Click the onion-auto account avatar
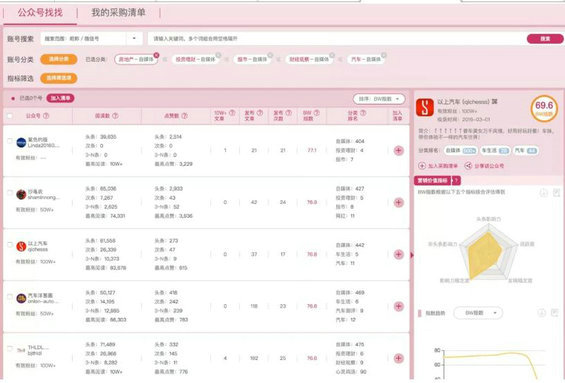Screen dimensions: 565x383 pyautogui.click(x=21, y=298)
